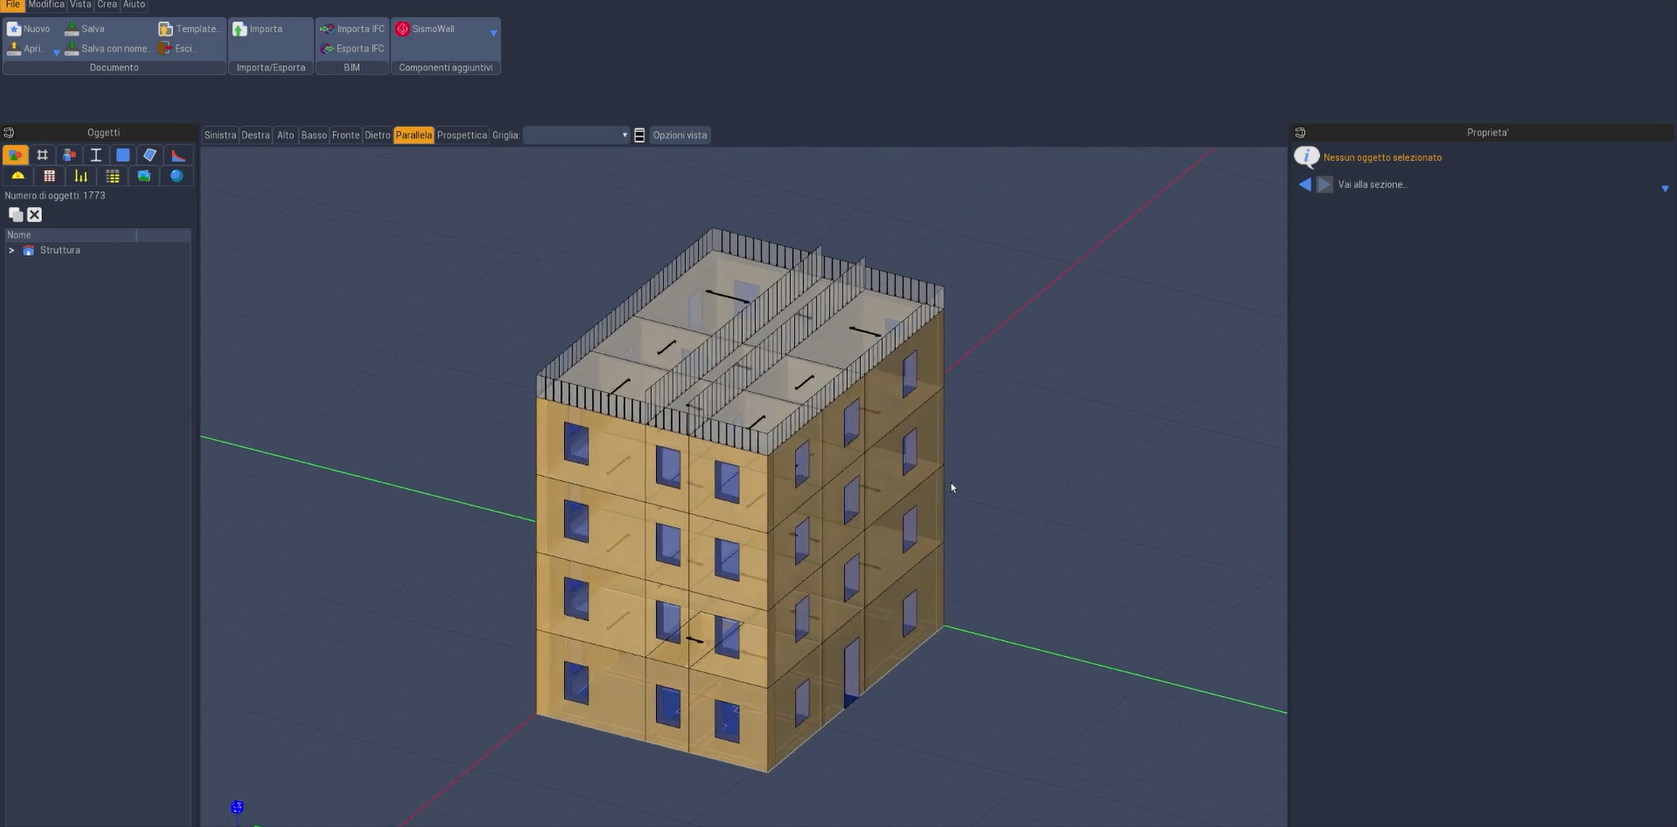Click the Nome column header
Image resolution: width=1677 pixels, height=827 pixels.
[x=70, y=235]
